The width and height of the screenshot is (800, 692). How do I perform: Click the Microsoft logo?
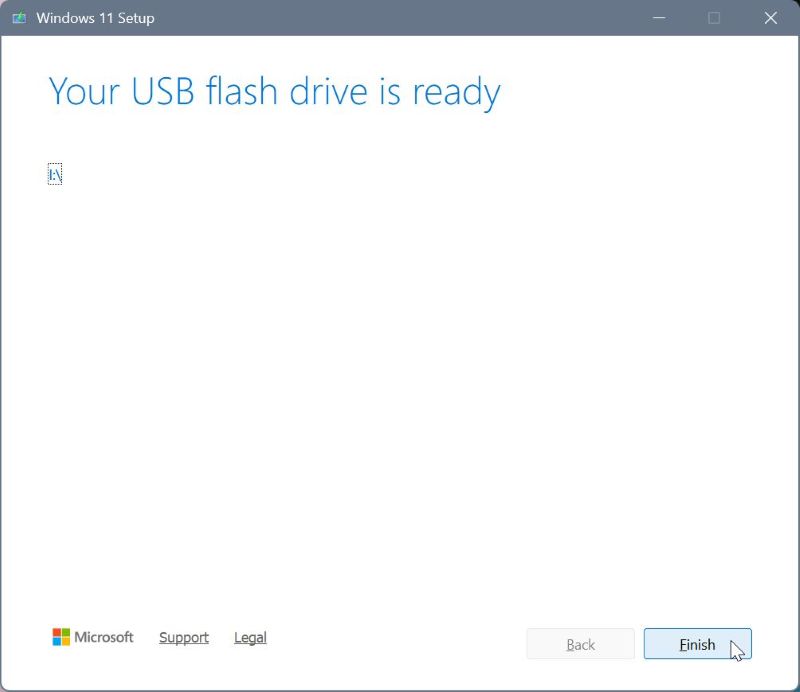pos(93,636)
